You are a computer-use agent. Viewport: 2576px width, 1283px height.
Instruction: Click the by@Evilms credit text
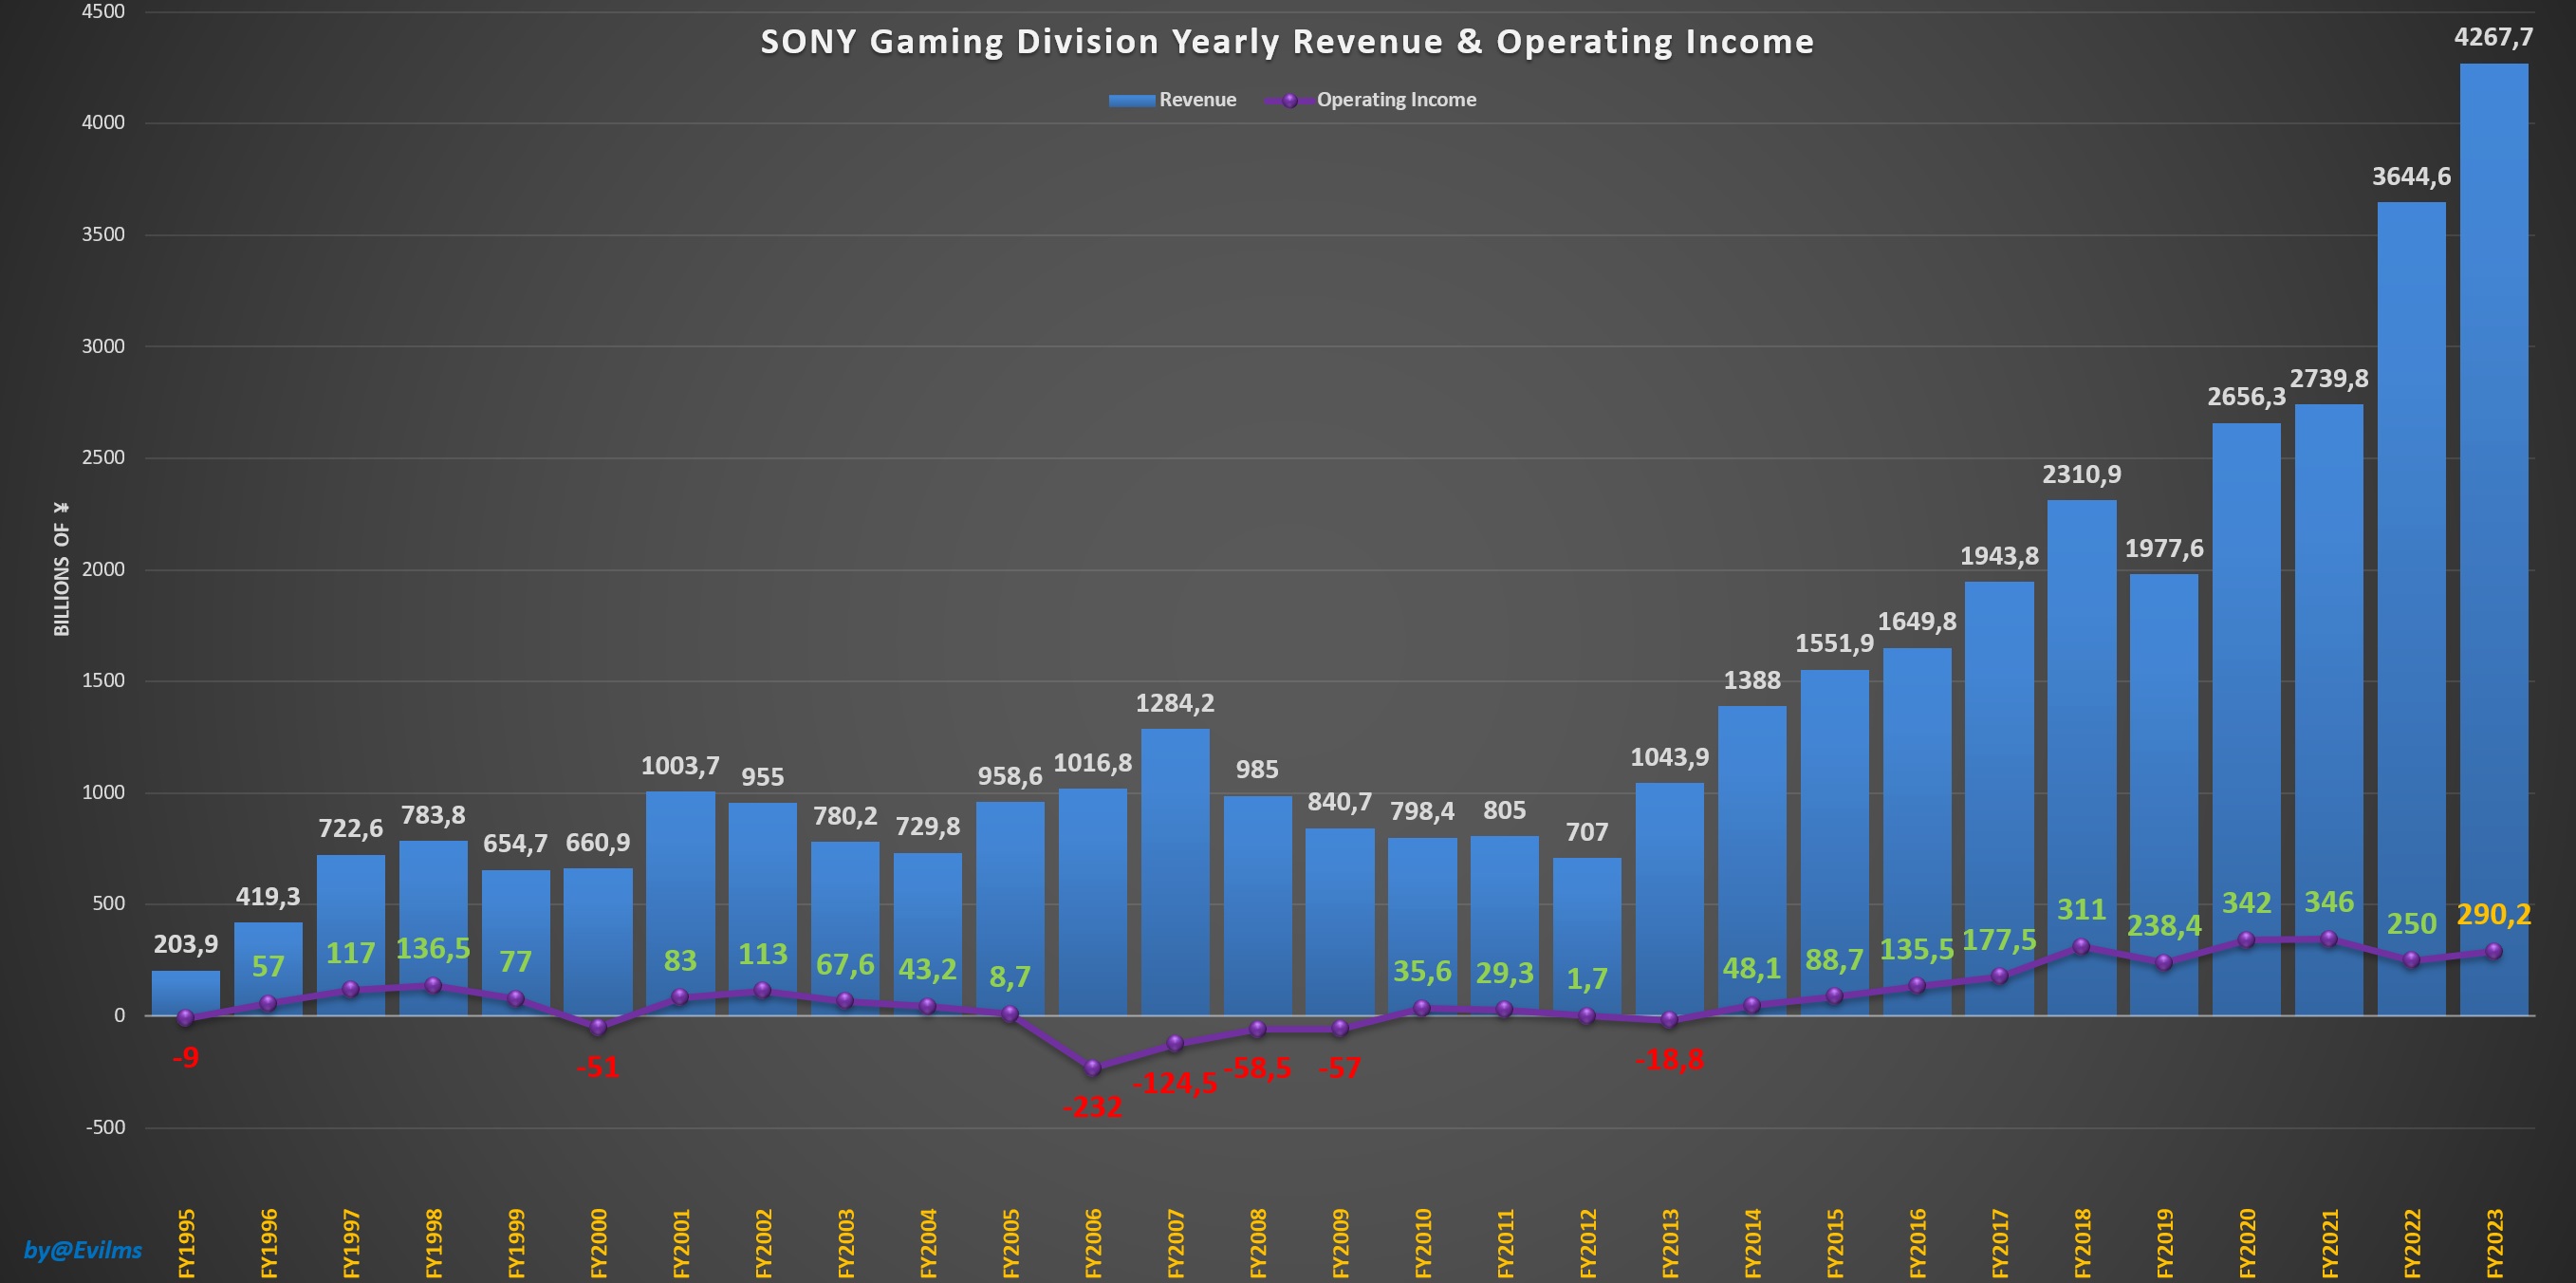[x=83, y=1250]
